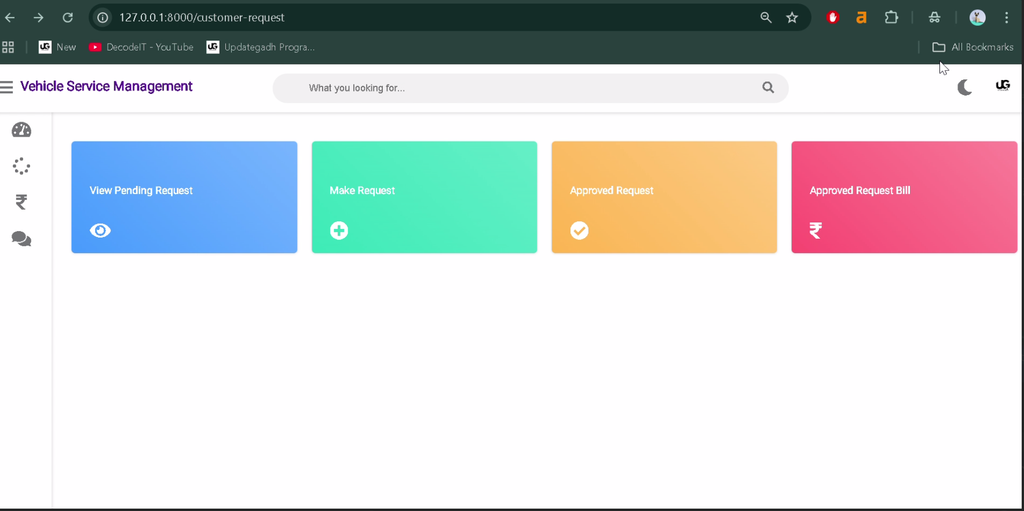Viewport: 1024px width, 511px height.
Task: Open the DecodeIT - YouTube bookmark
Action: tap(141, 47)
